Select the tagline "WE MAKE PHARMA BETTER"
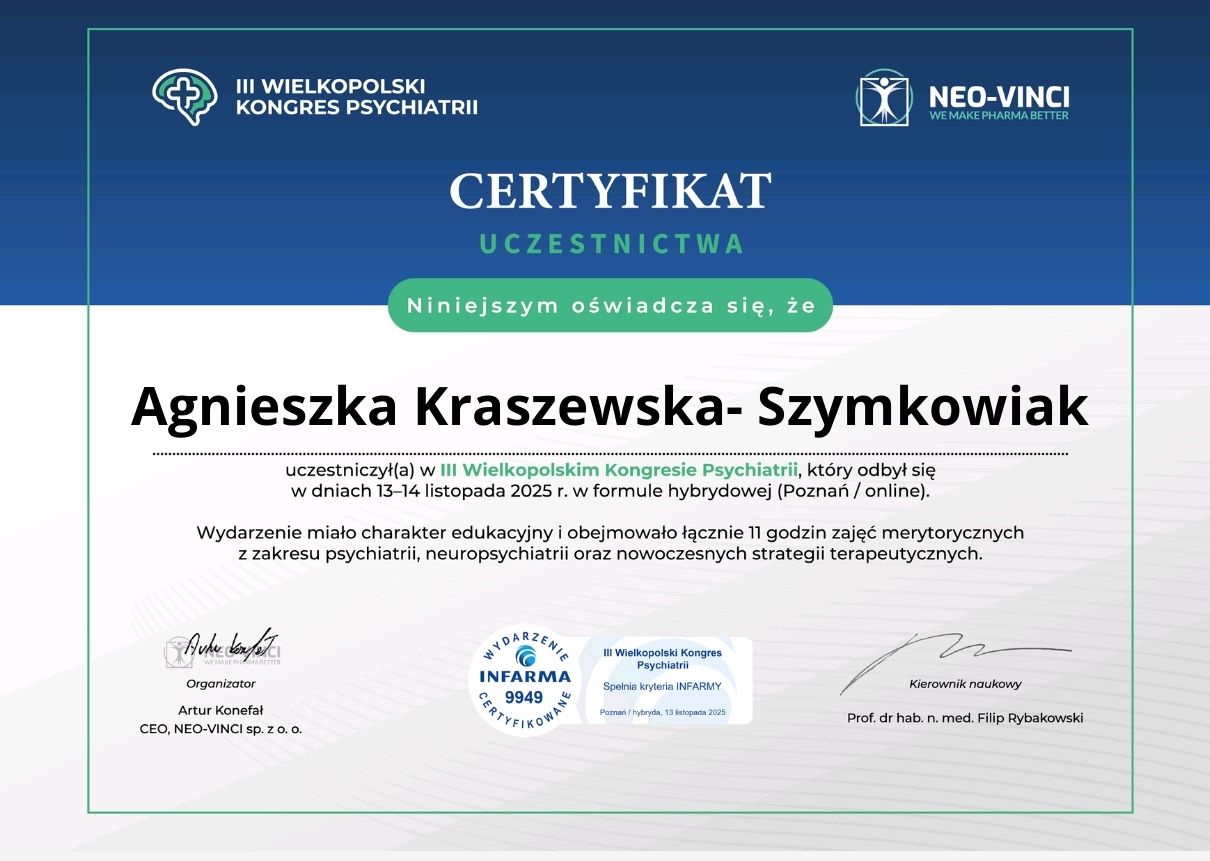The width and height of the screenshot is (1210, 861). point(999,116)
